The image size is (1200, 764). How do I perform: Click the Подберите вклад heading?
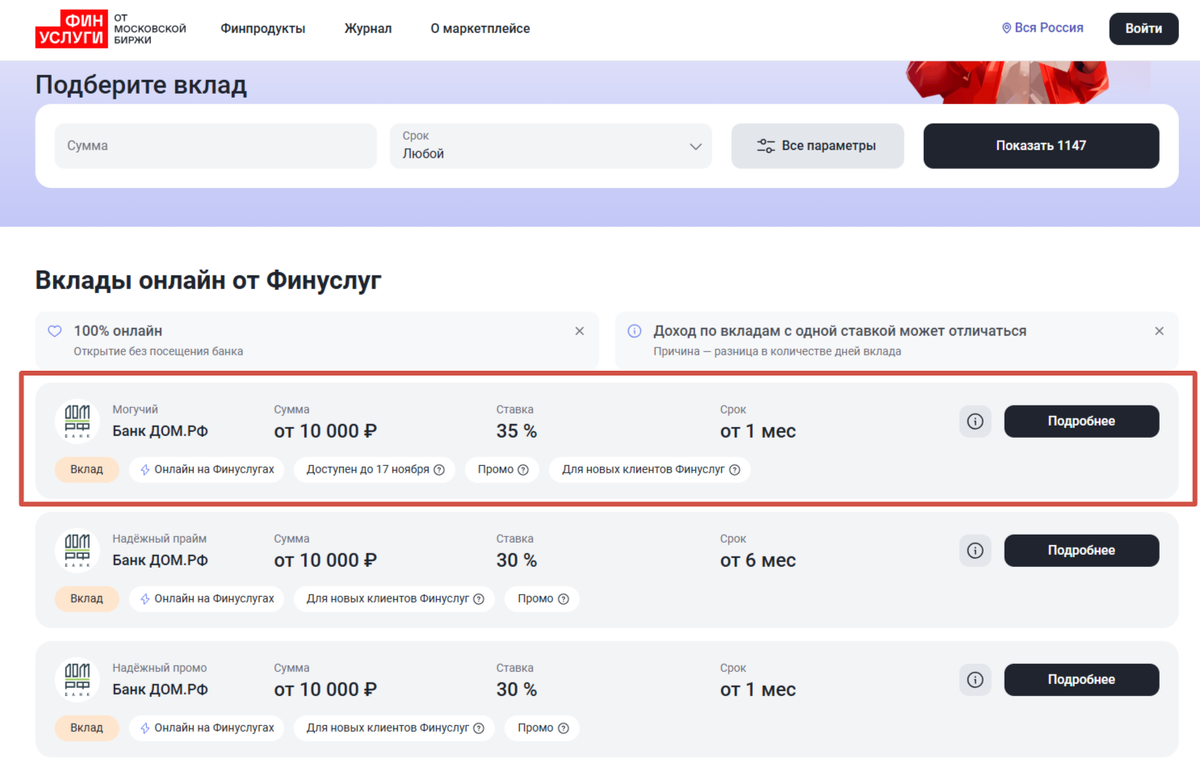[141, 85]
